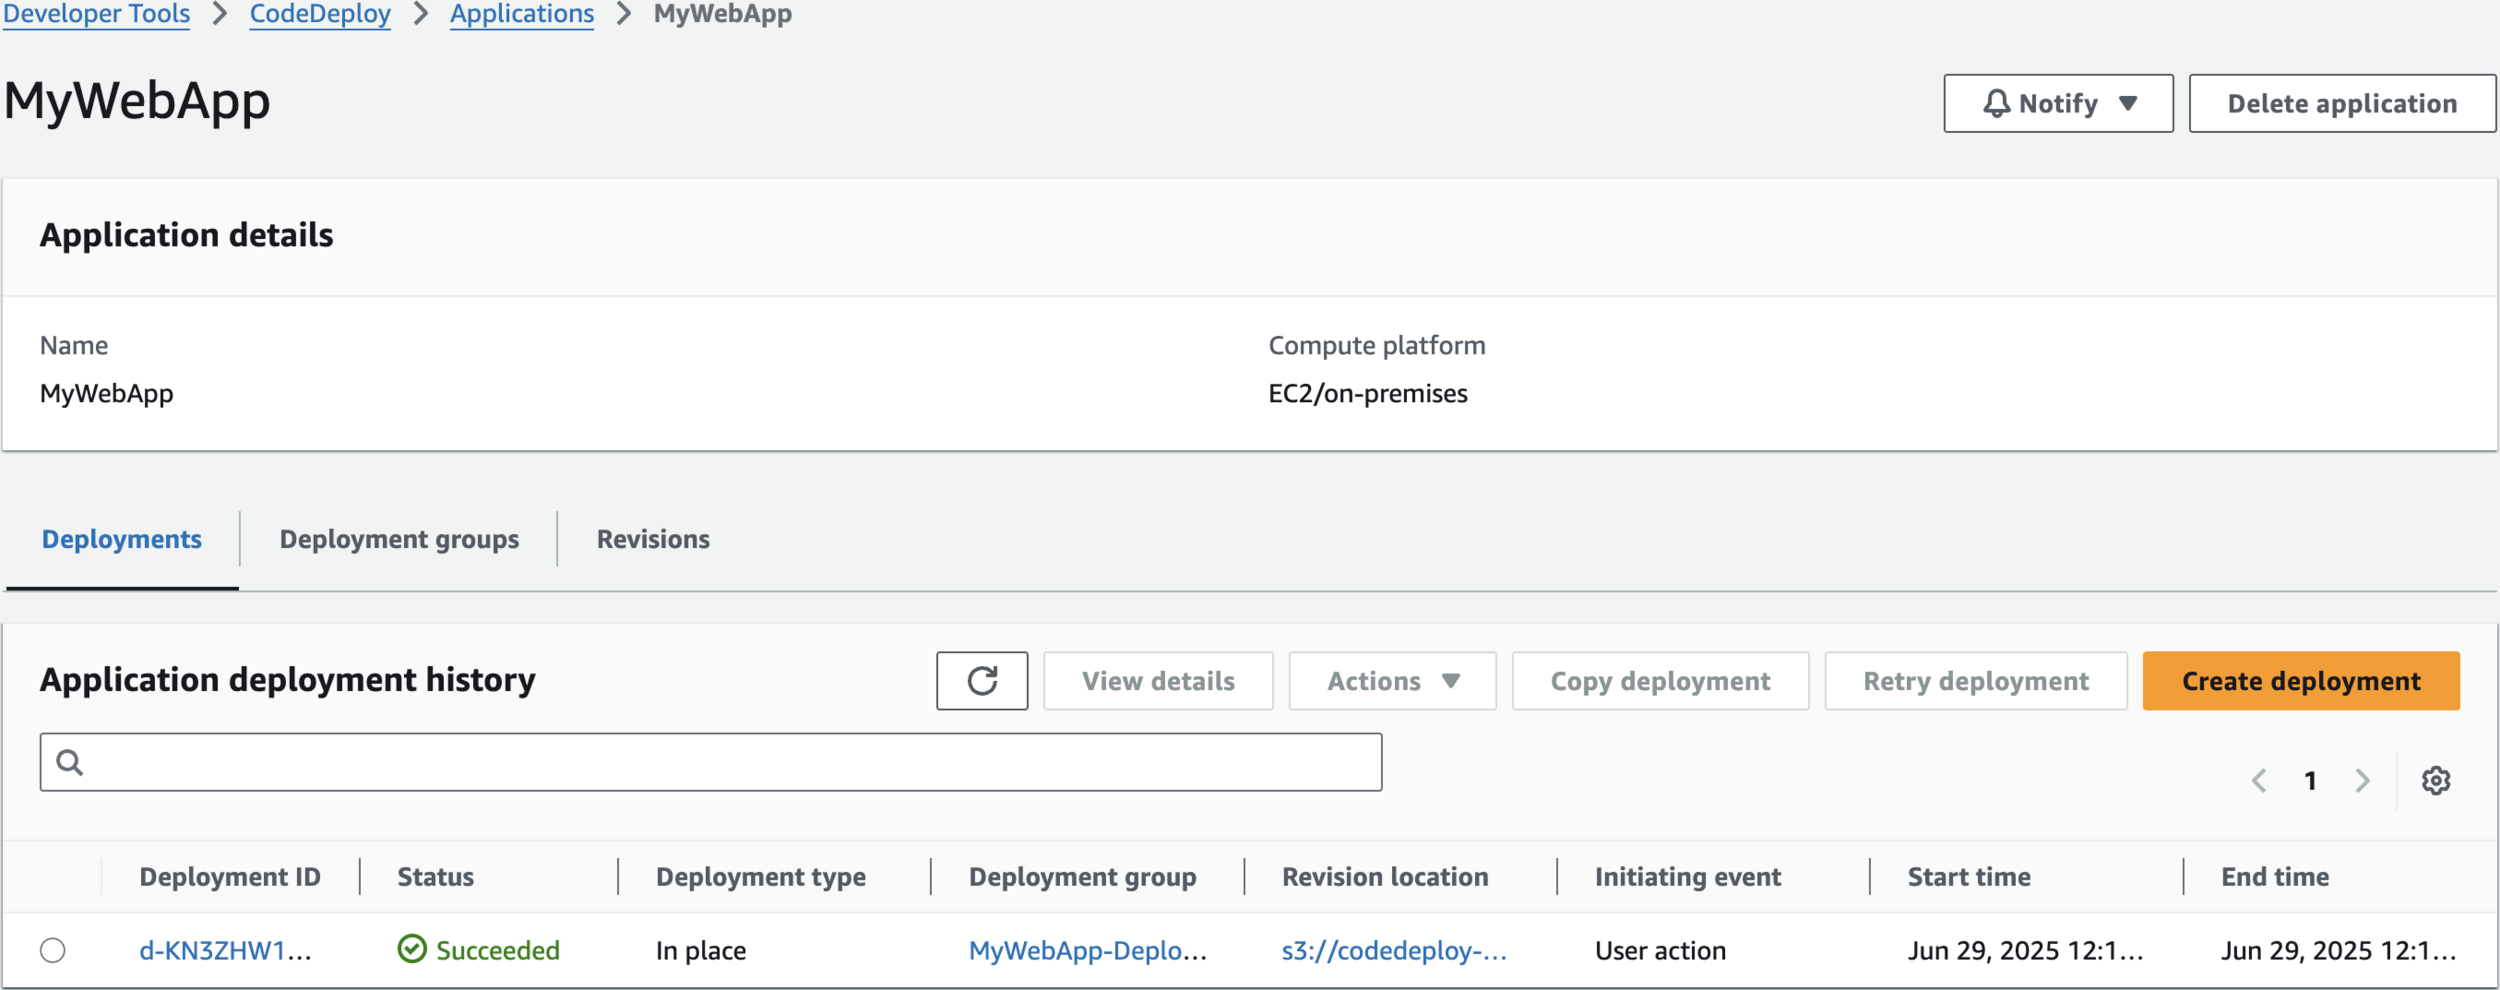Screen dimensions: 2500x990
Task: Select the d-KN3ZHW1 deployment radio button
Action: [x=53, y=949]
